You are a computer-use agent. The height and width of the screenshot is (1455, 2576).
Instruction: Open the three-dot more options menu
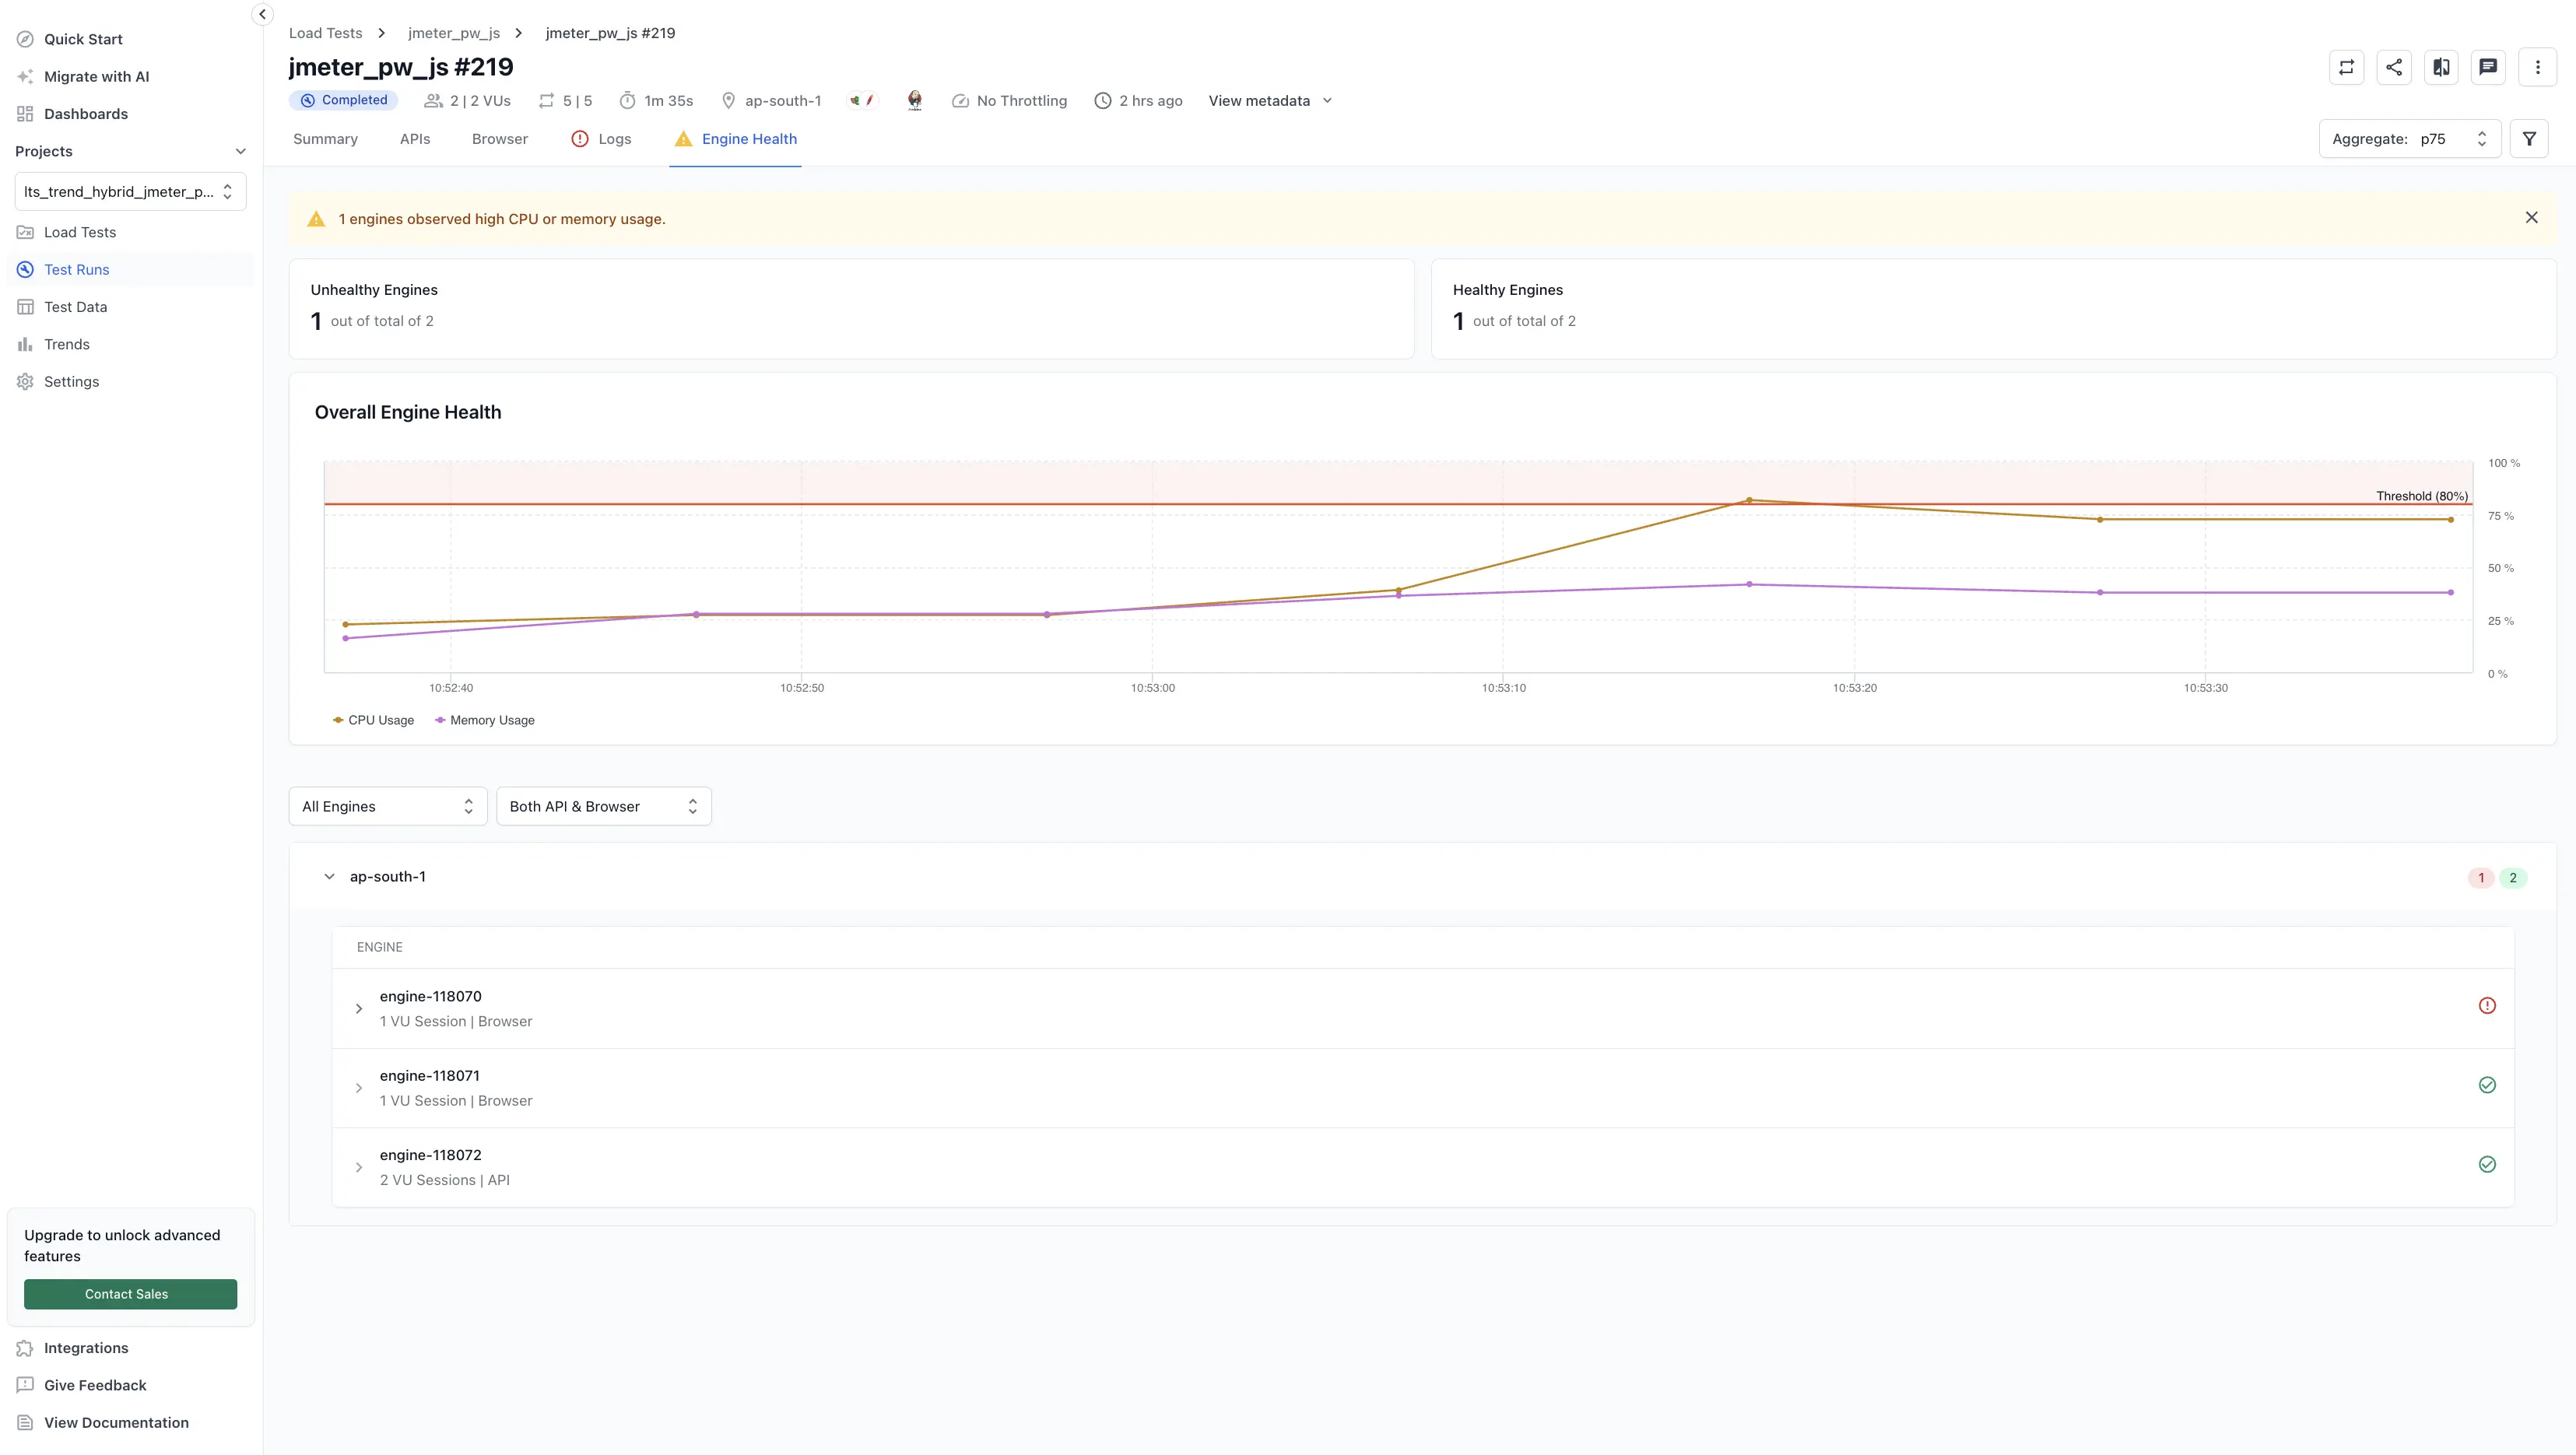pyautogui.click(x=2537, y=67)
